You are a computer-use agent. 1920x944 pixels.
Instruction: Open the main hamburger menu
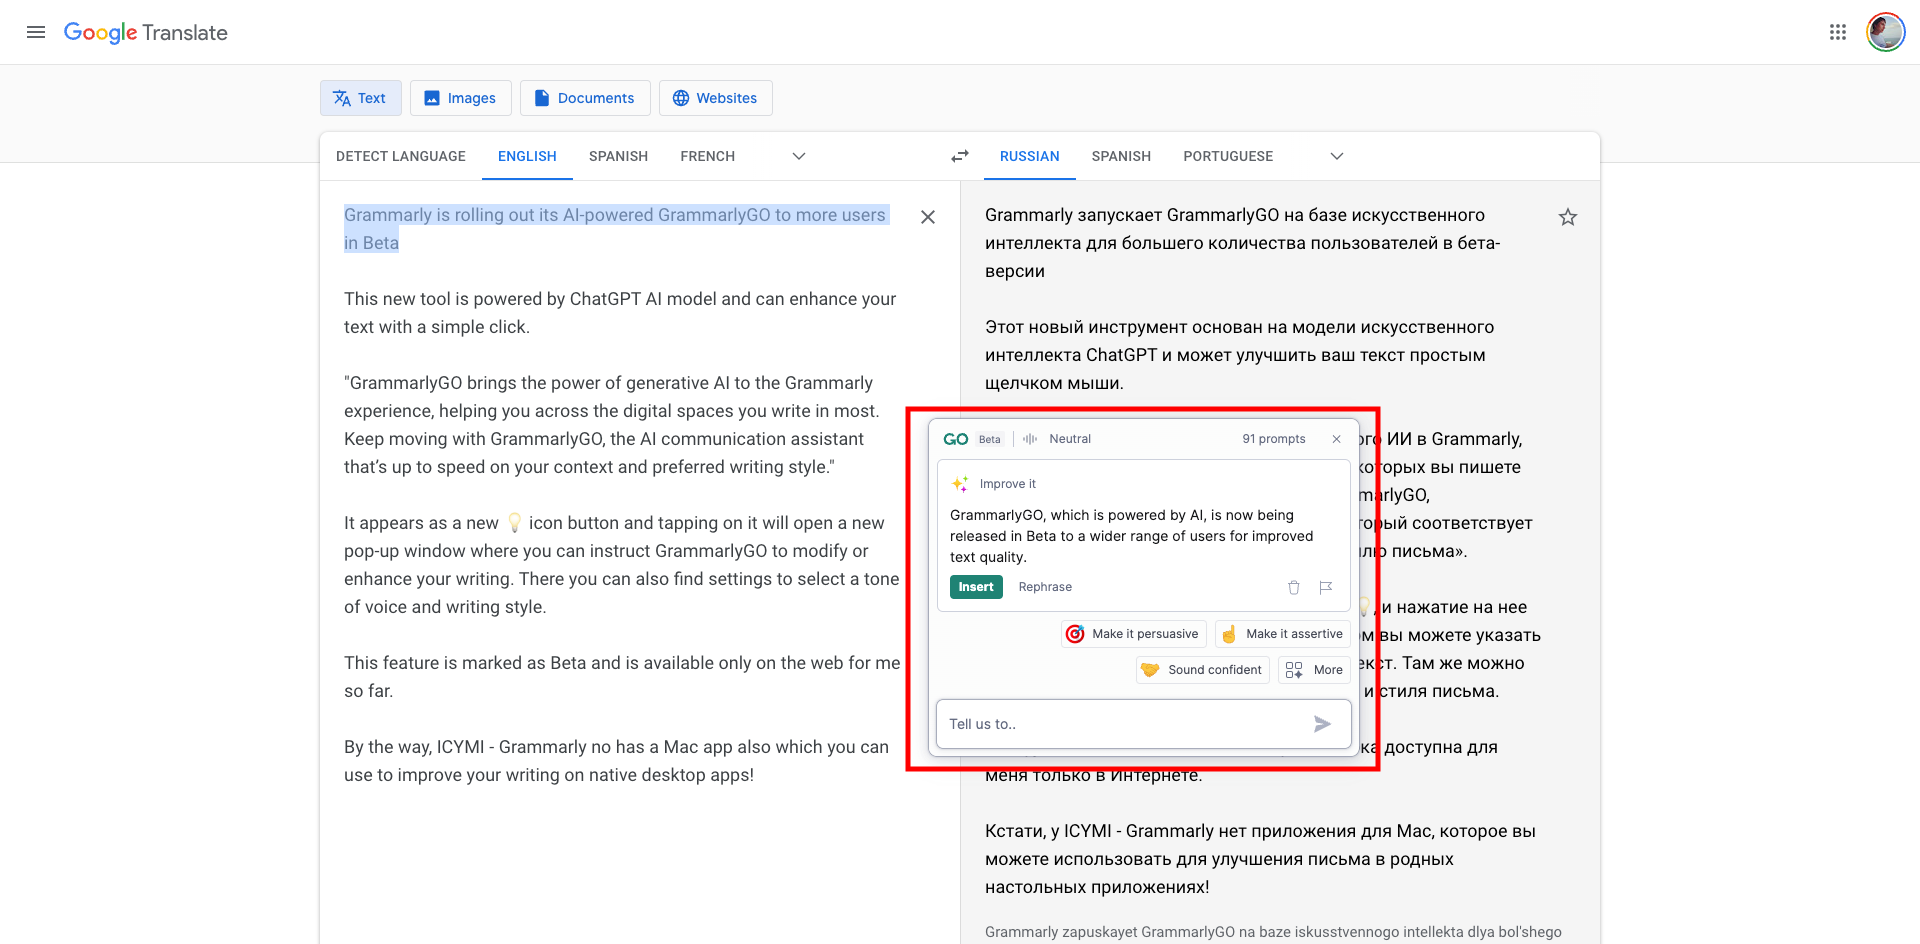click(36, 32)
